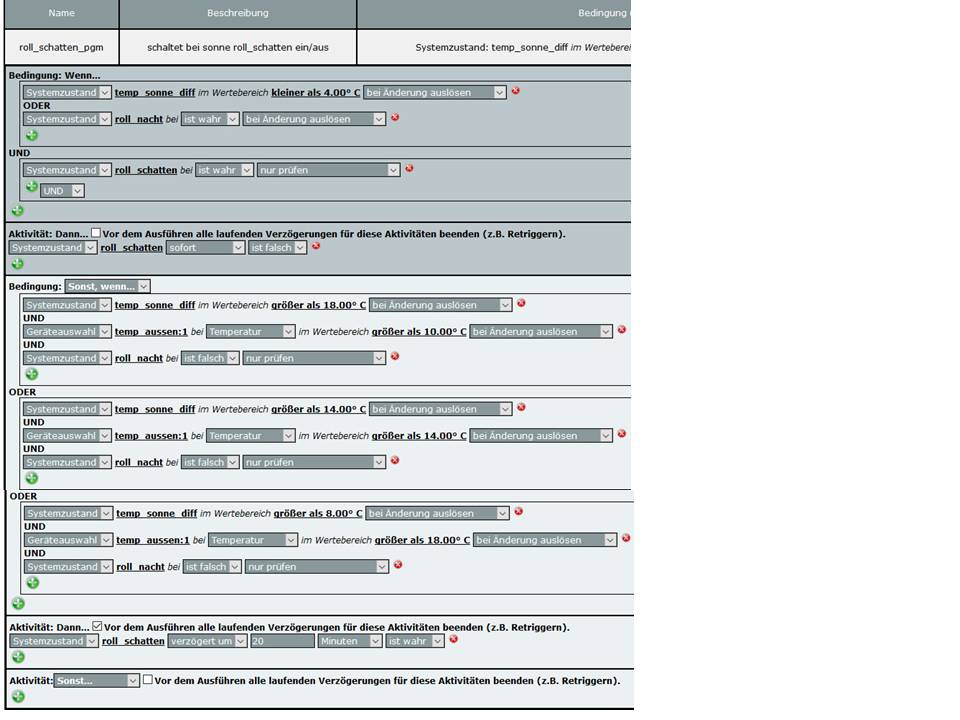
Task: Delete roll_schatten verzögert um 20 Minuten activity
Action: [454, 639]
